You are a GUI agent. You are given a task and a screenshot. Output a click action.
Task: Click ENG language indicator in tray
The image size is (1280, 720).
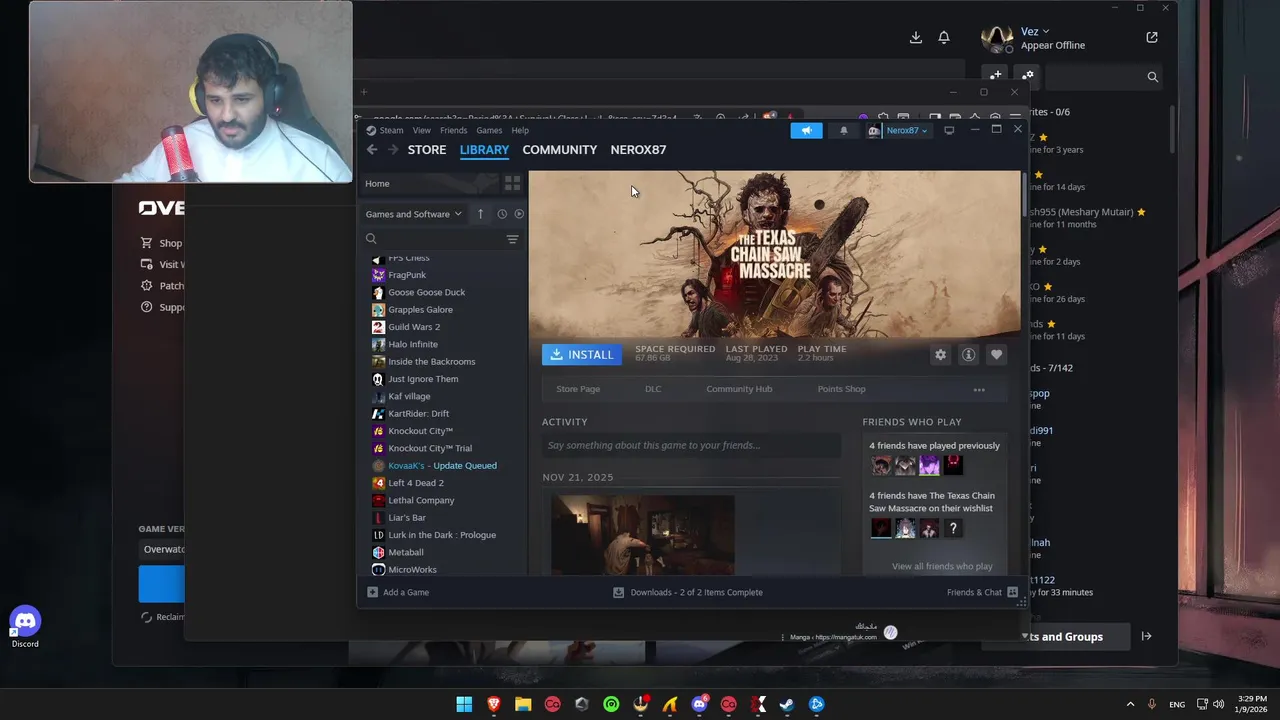click(x=1177, y=704)
